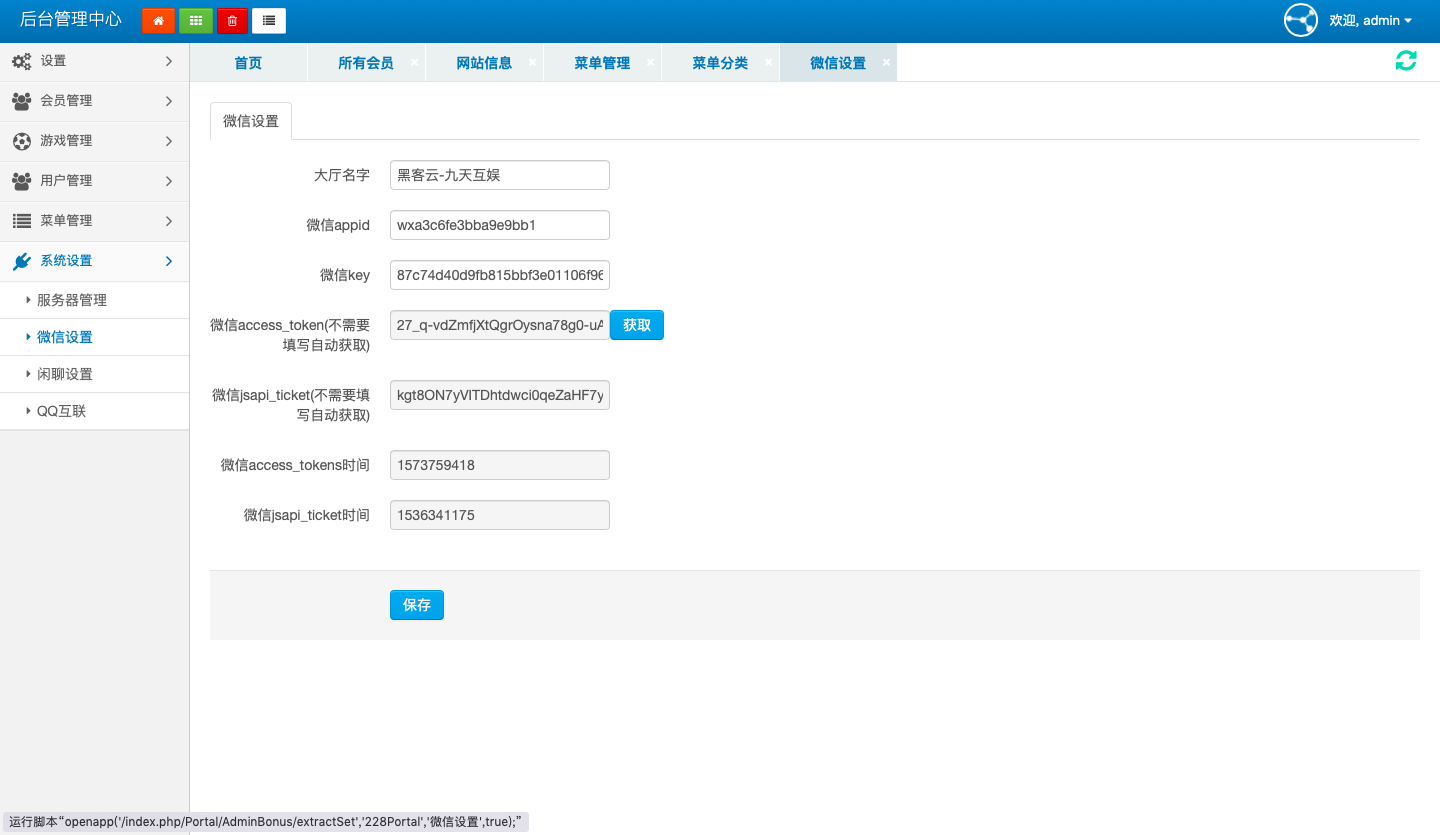Click the 获取 button
Screen dimensions: 1440x835
637,325
